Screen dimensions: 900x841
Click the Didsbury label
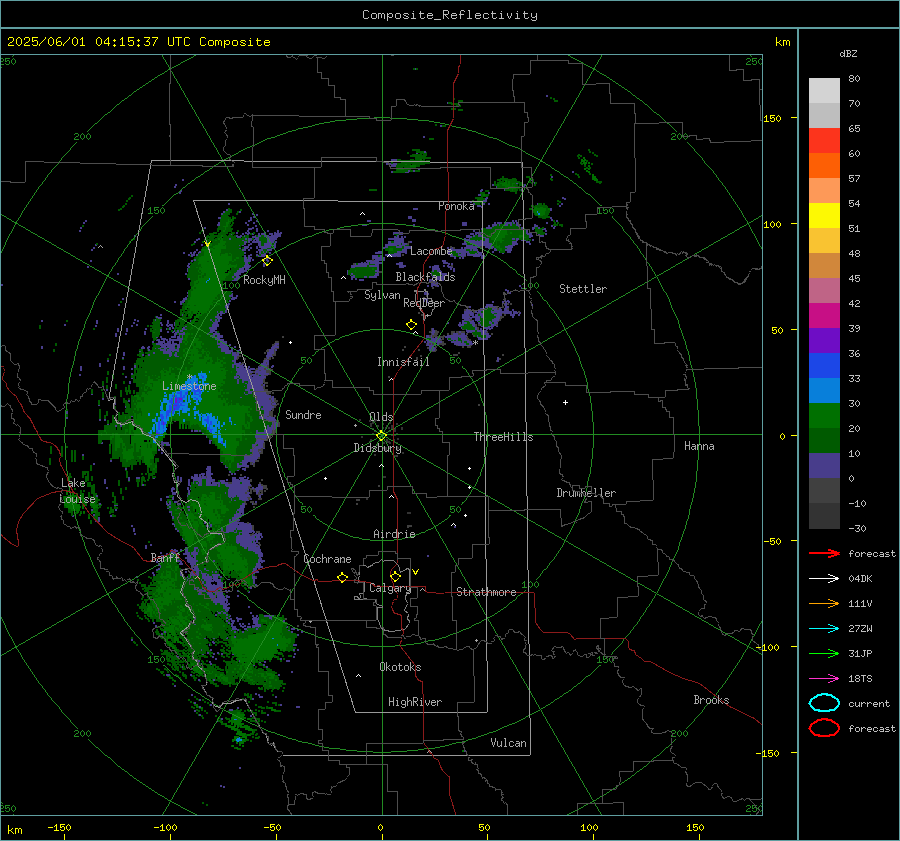pyautogui.click(x=377, y=448)
